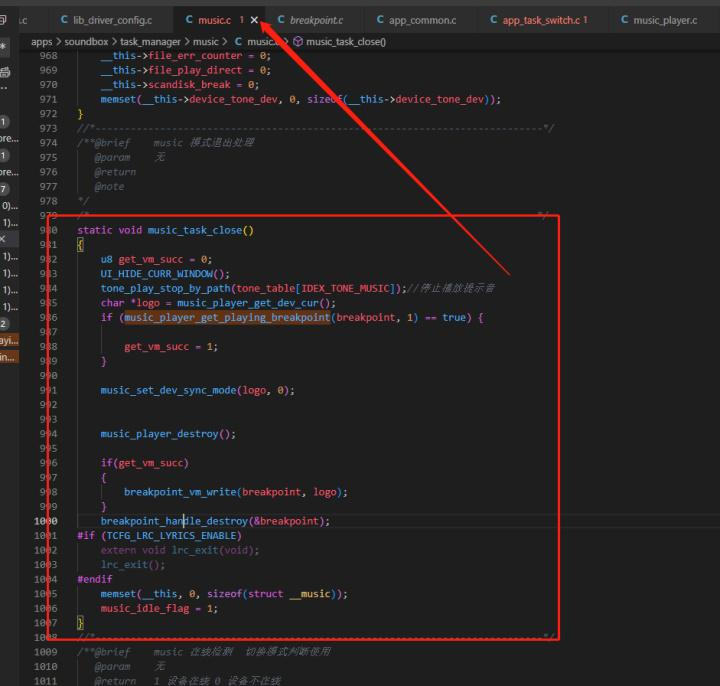Click the 'u8 get_vm_succ = 0;' line
This screenshot has width=720, height=686.
(x=156, y=259)
